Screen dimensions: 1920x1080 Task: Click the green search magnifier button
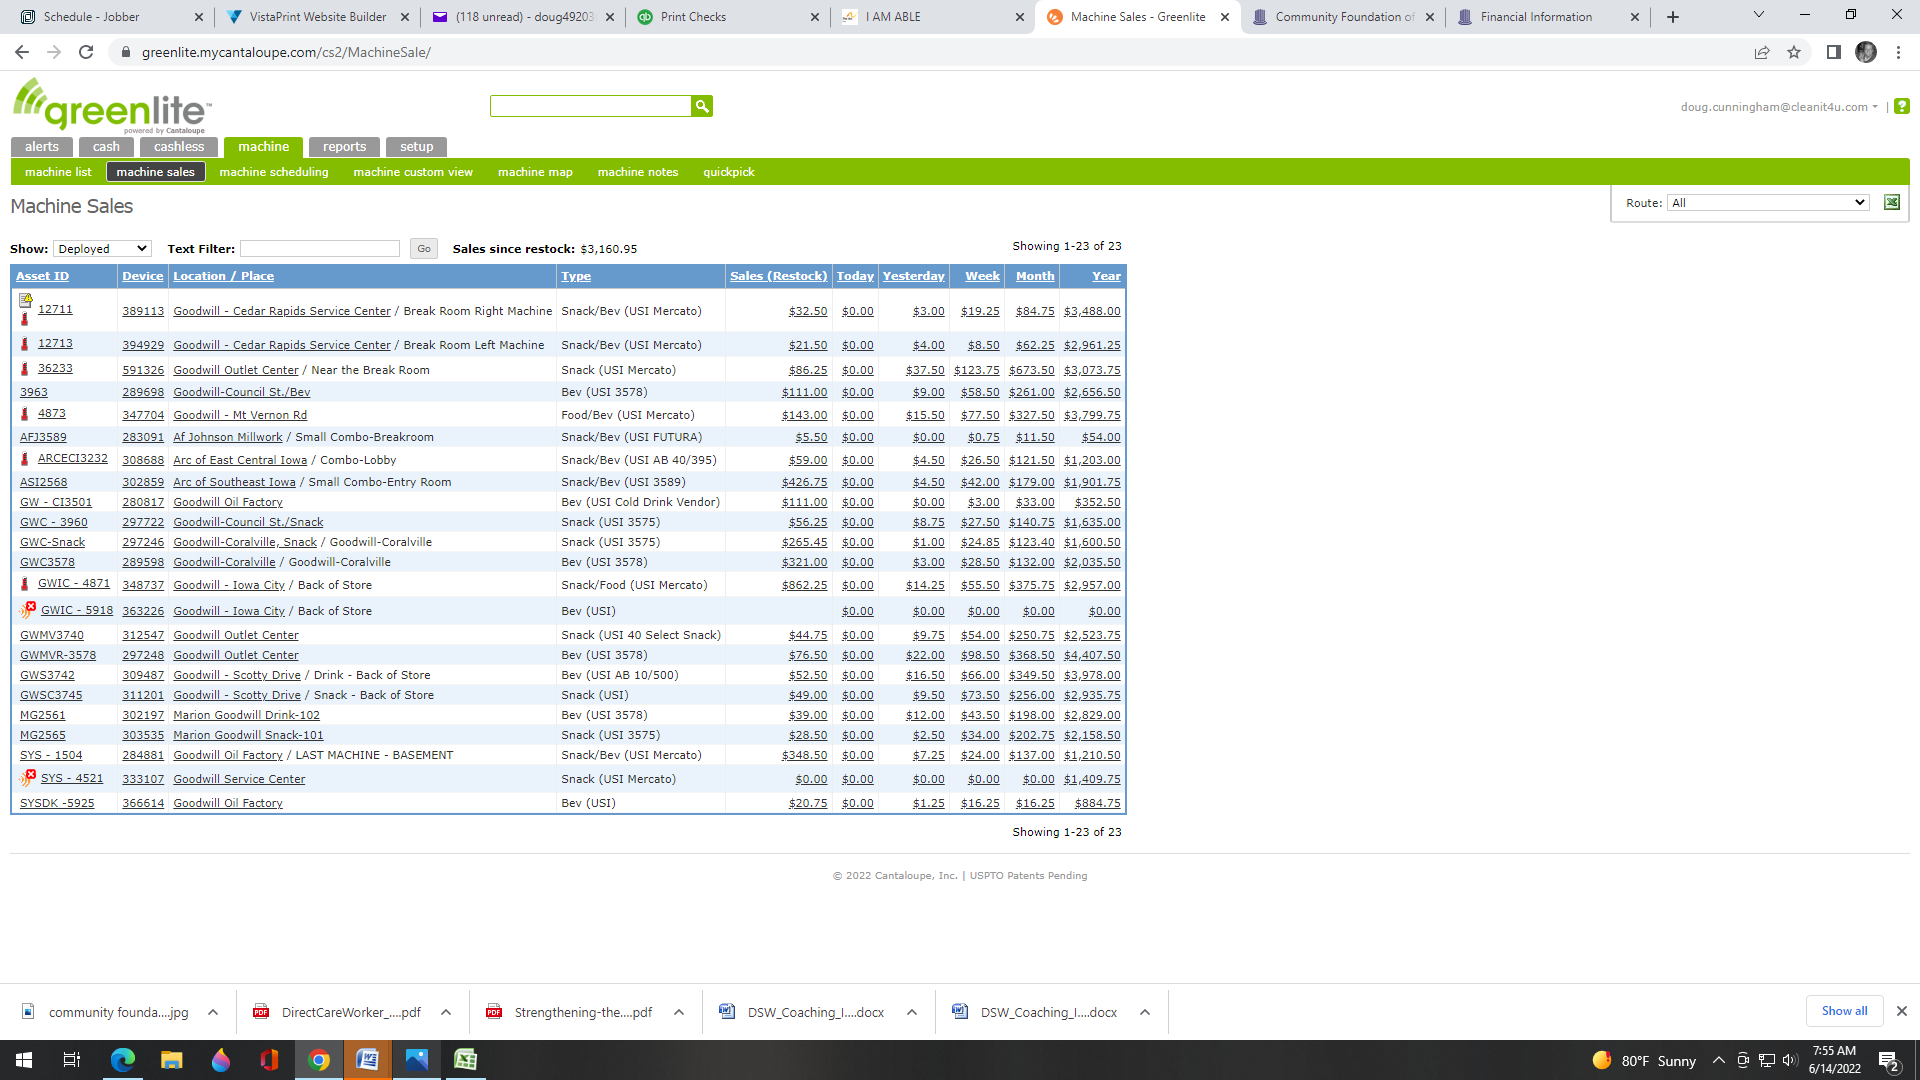tap(702, 106)
